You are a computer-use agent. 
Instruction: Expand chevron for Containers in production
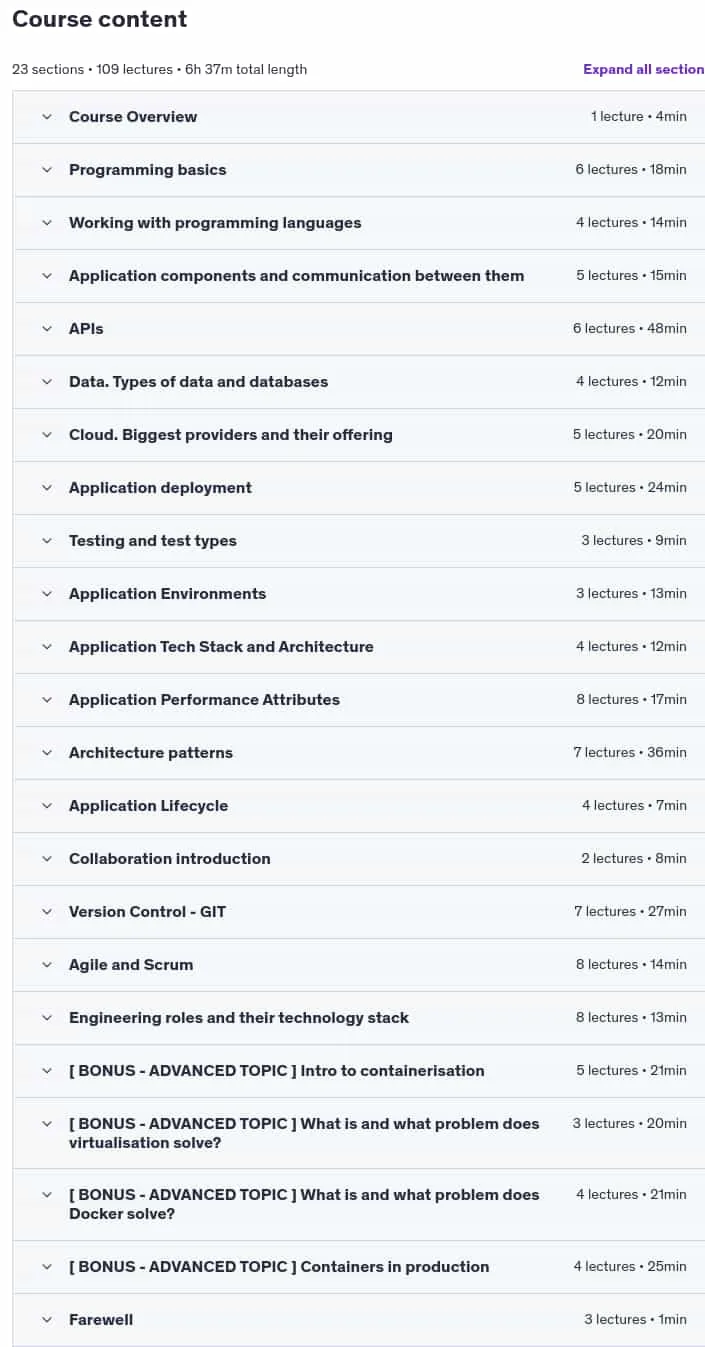coord(46,1267)
